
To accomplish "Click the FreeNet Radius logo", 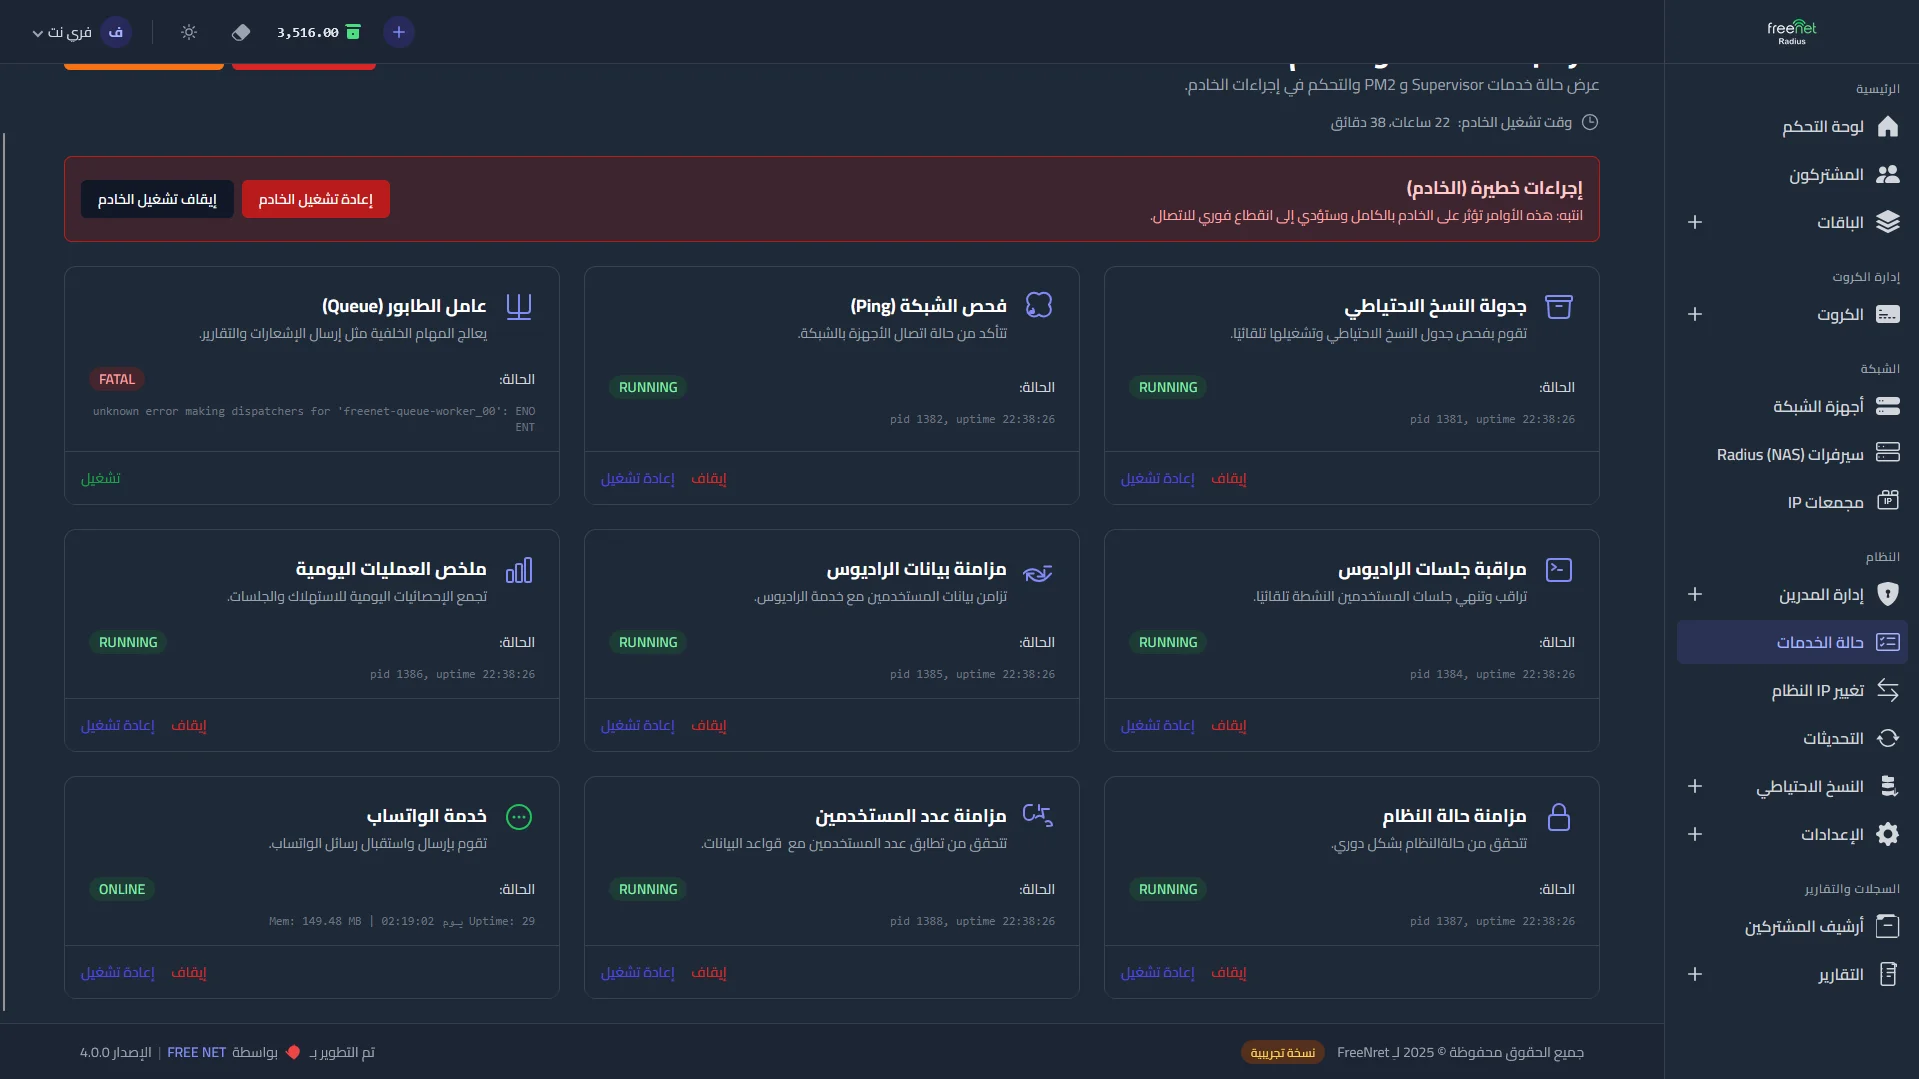I will (1789, 31).
